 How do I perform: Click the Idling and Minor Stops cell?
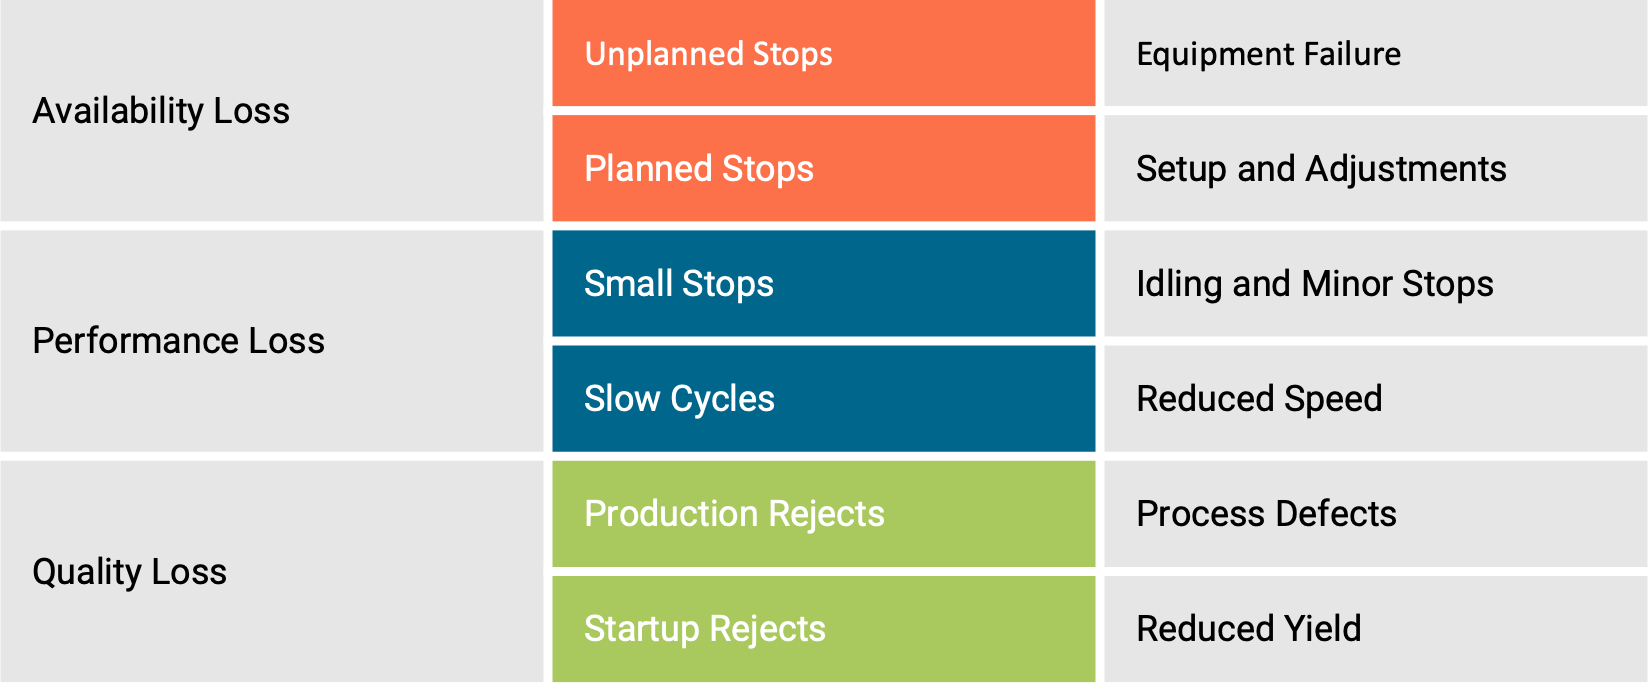(x=1376, y=284)
